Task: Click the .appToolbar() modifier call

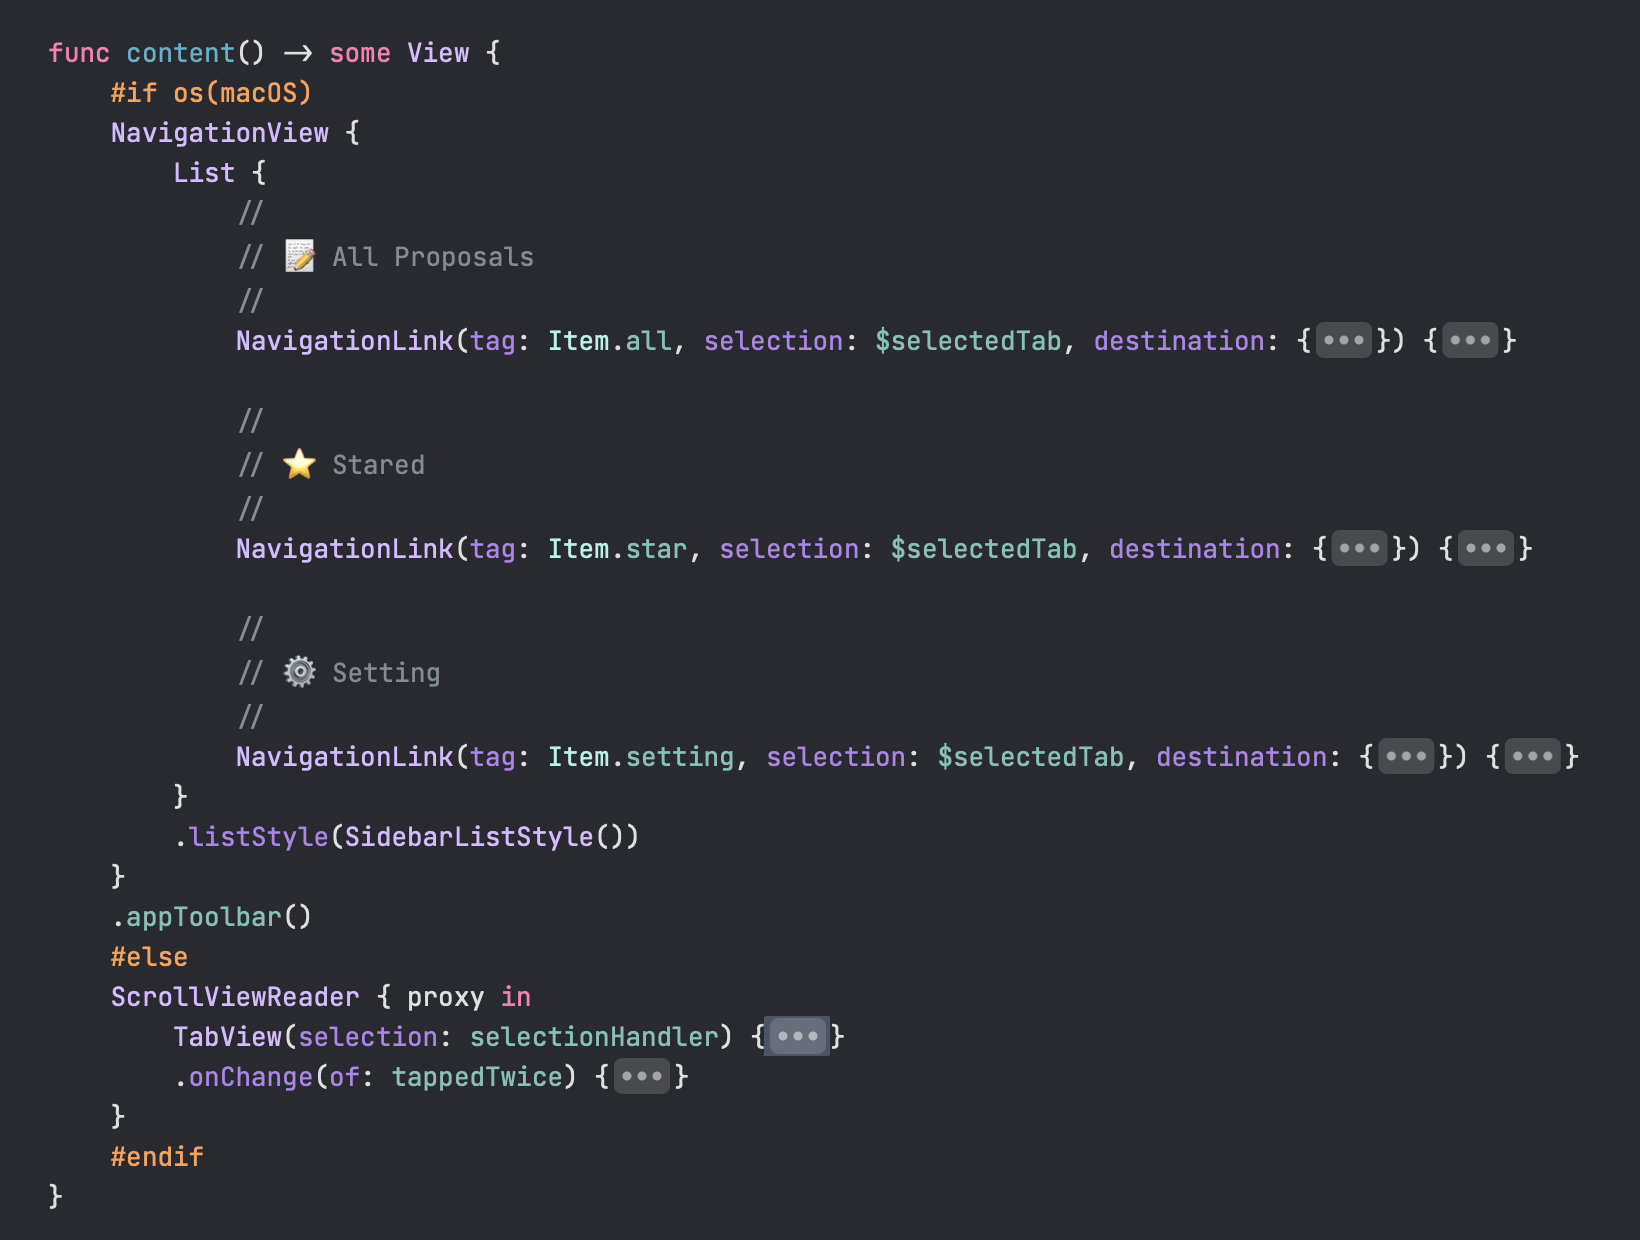Action: tap(211, 916)
